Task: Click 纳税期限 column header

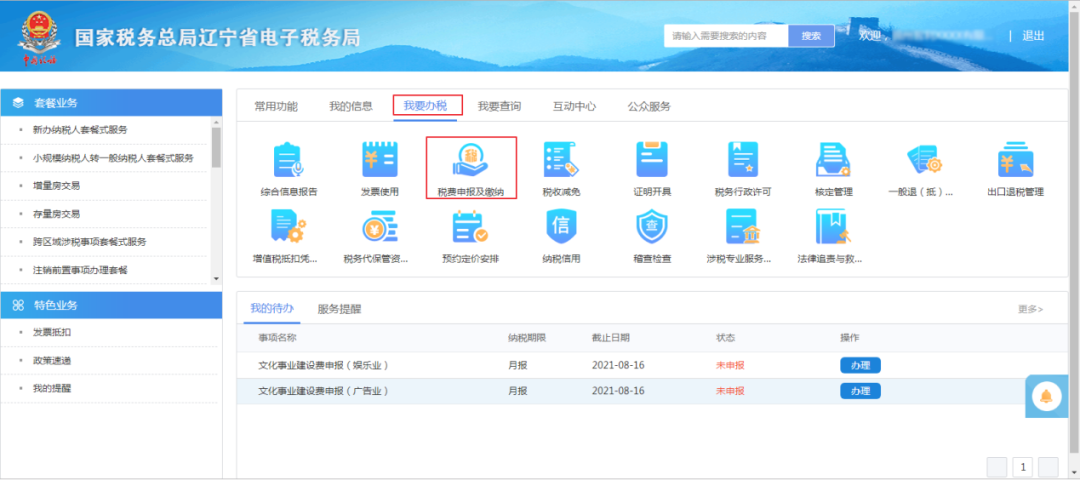Action: (527, 338)
